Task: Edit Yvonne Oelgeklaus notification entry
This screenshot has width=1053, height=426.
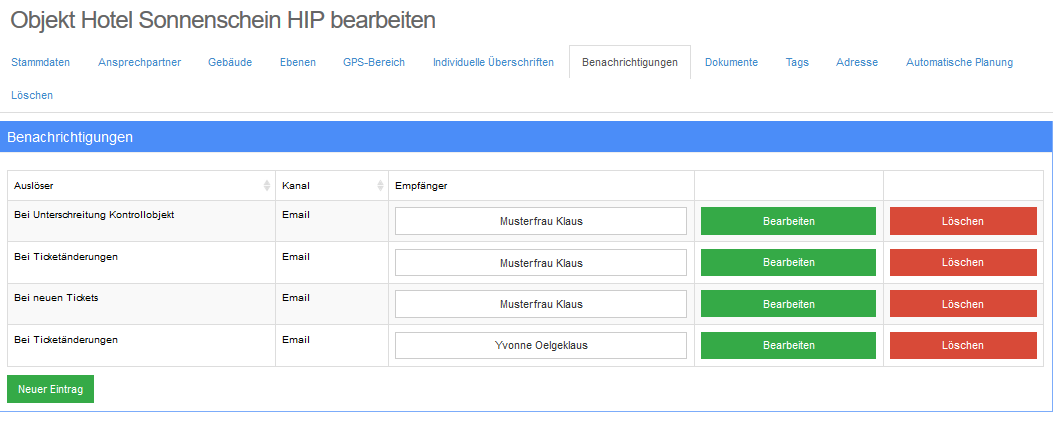Action: [788, 345]
